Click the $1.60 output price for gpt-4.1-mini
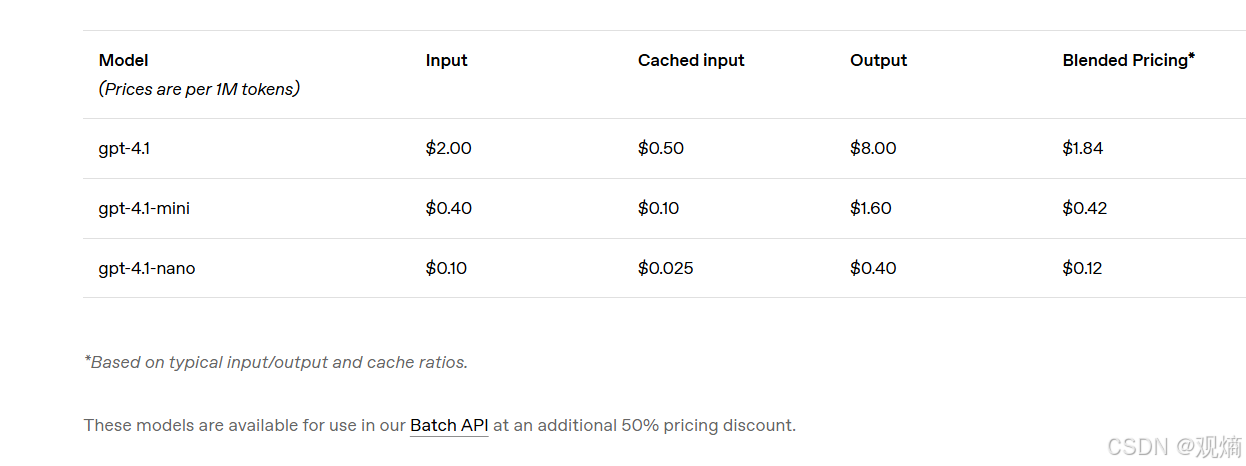The image size is (1246, 466). pyautogui.click(x=870, y=208)
